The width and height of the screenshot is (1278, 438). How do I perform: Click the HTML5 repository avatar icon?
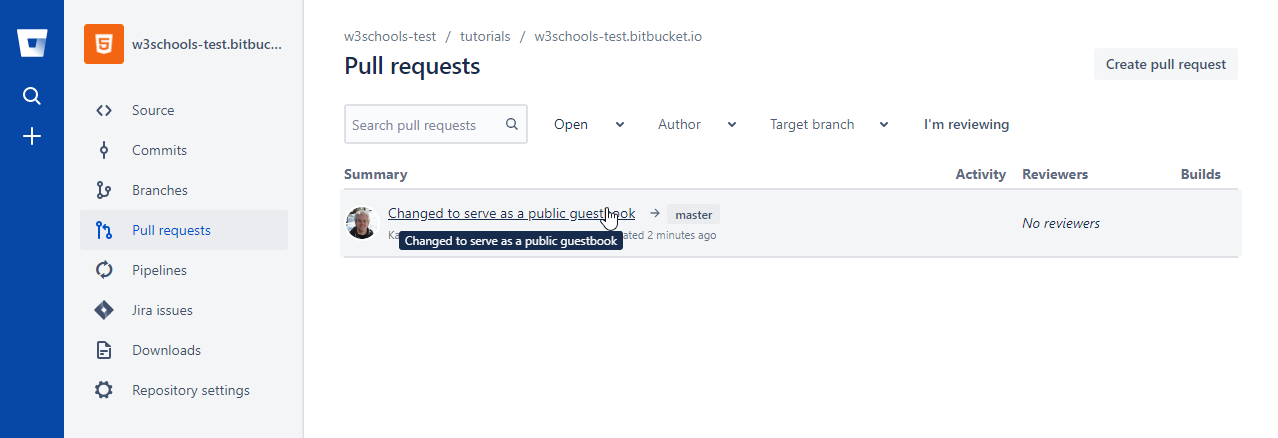pos(104,44)
